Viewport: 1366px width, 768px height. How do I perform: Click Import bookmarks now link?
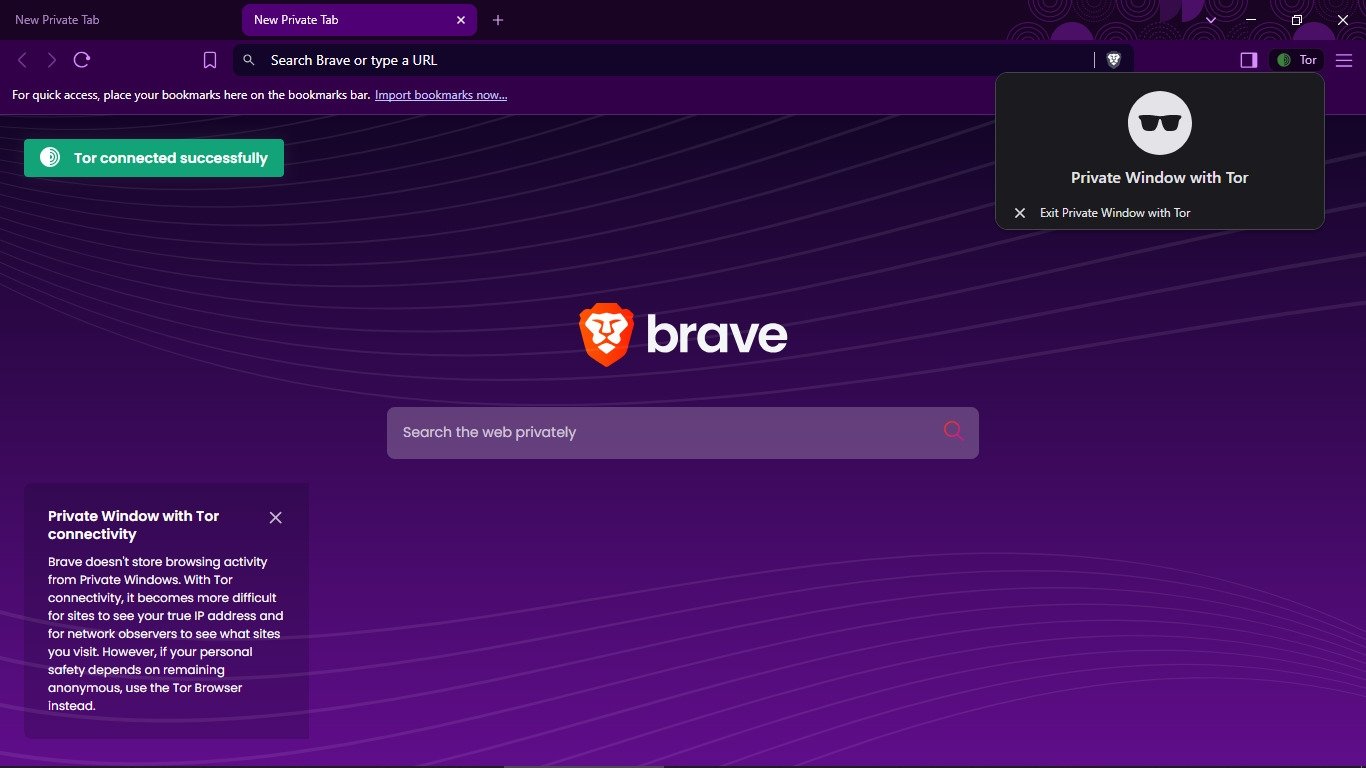[x=441, y=95]
